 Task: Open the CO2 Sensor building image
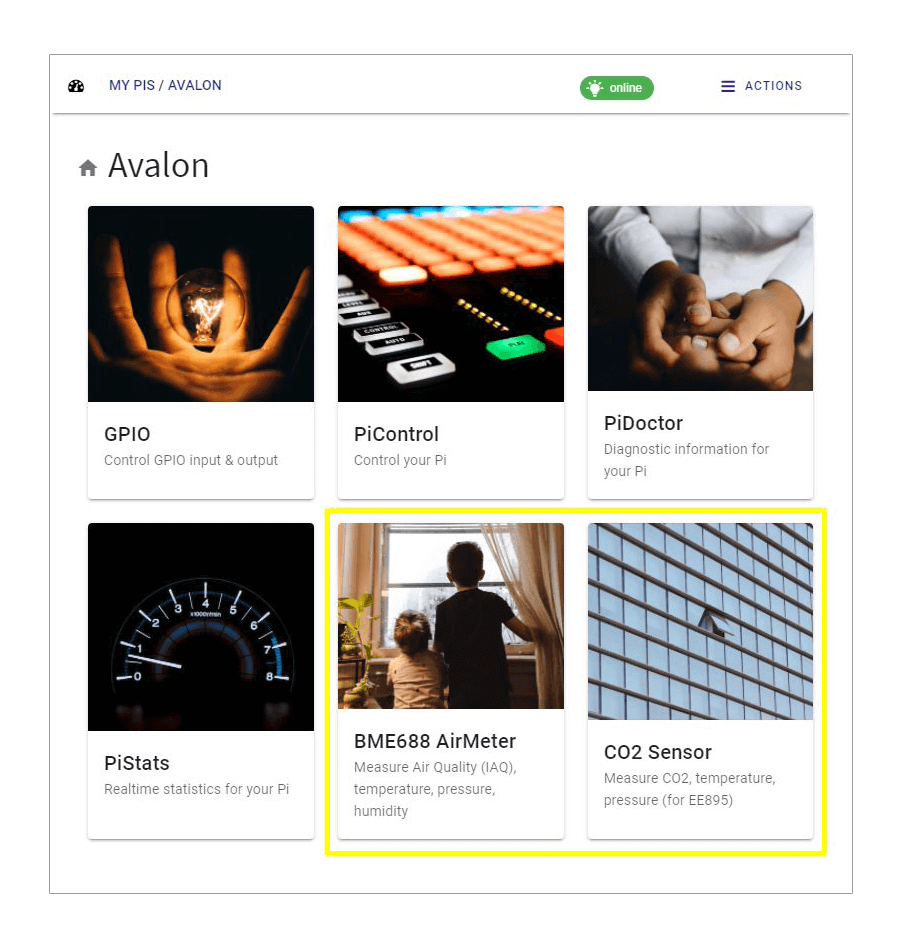(x=700, y=621)
